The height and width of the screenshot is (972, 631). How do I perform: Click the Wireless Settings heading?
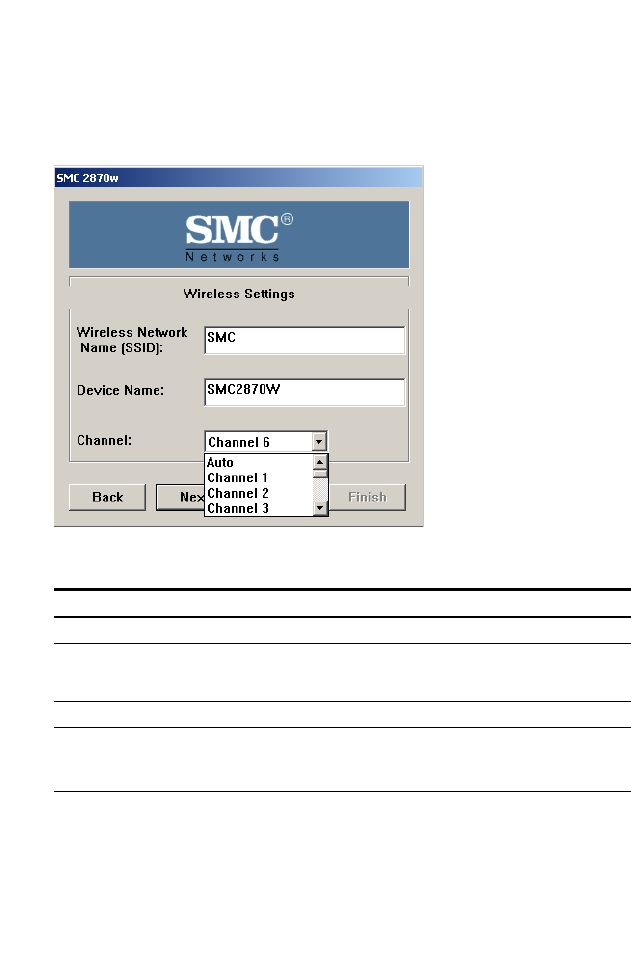[x=239, y=294]
